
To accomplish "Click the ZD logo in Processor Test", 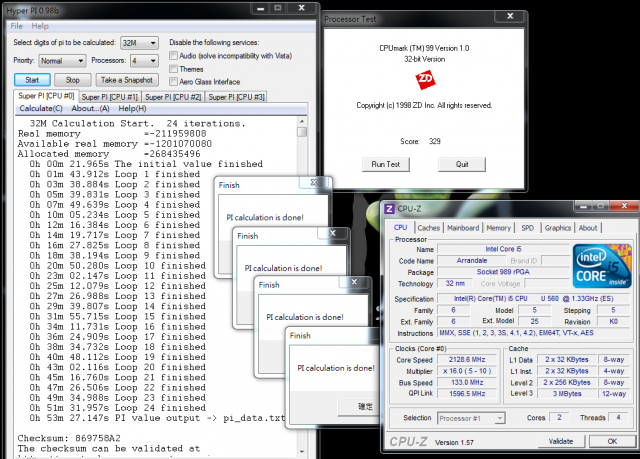I will pos(425,80).
